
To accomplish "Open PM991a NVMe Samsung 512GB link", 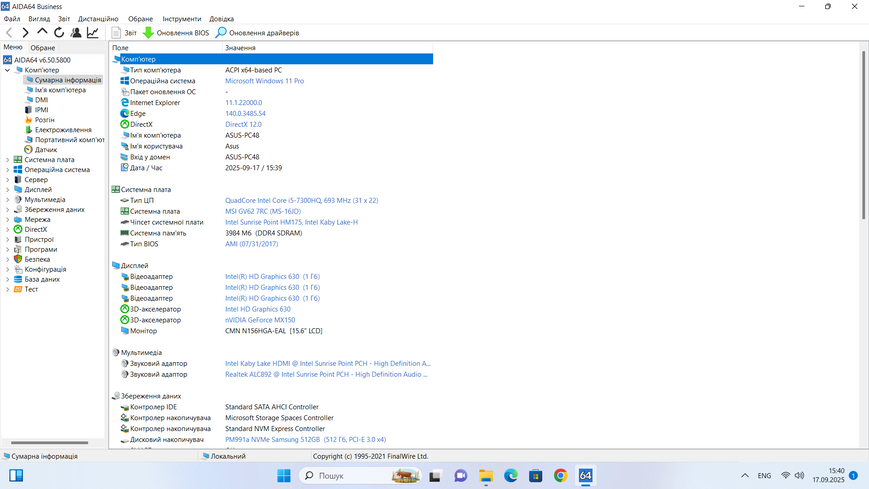I will click(305, 440).
